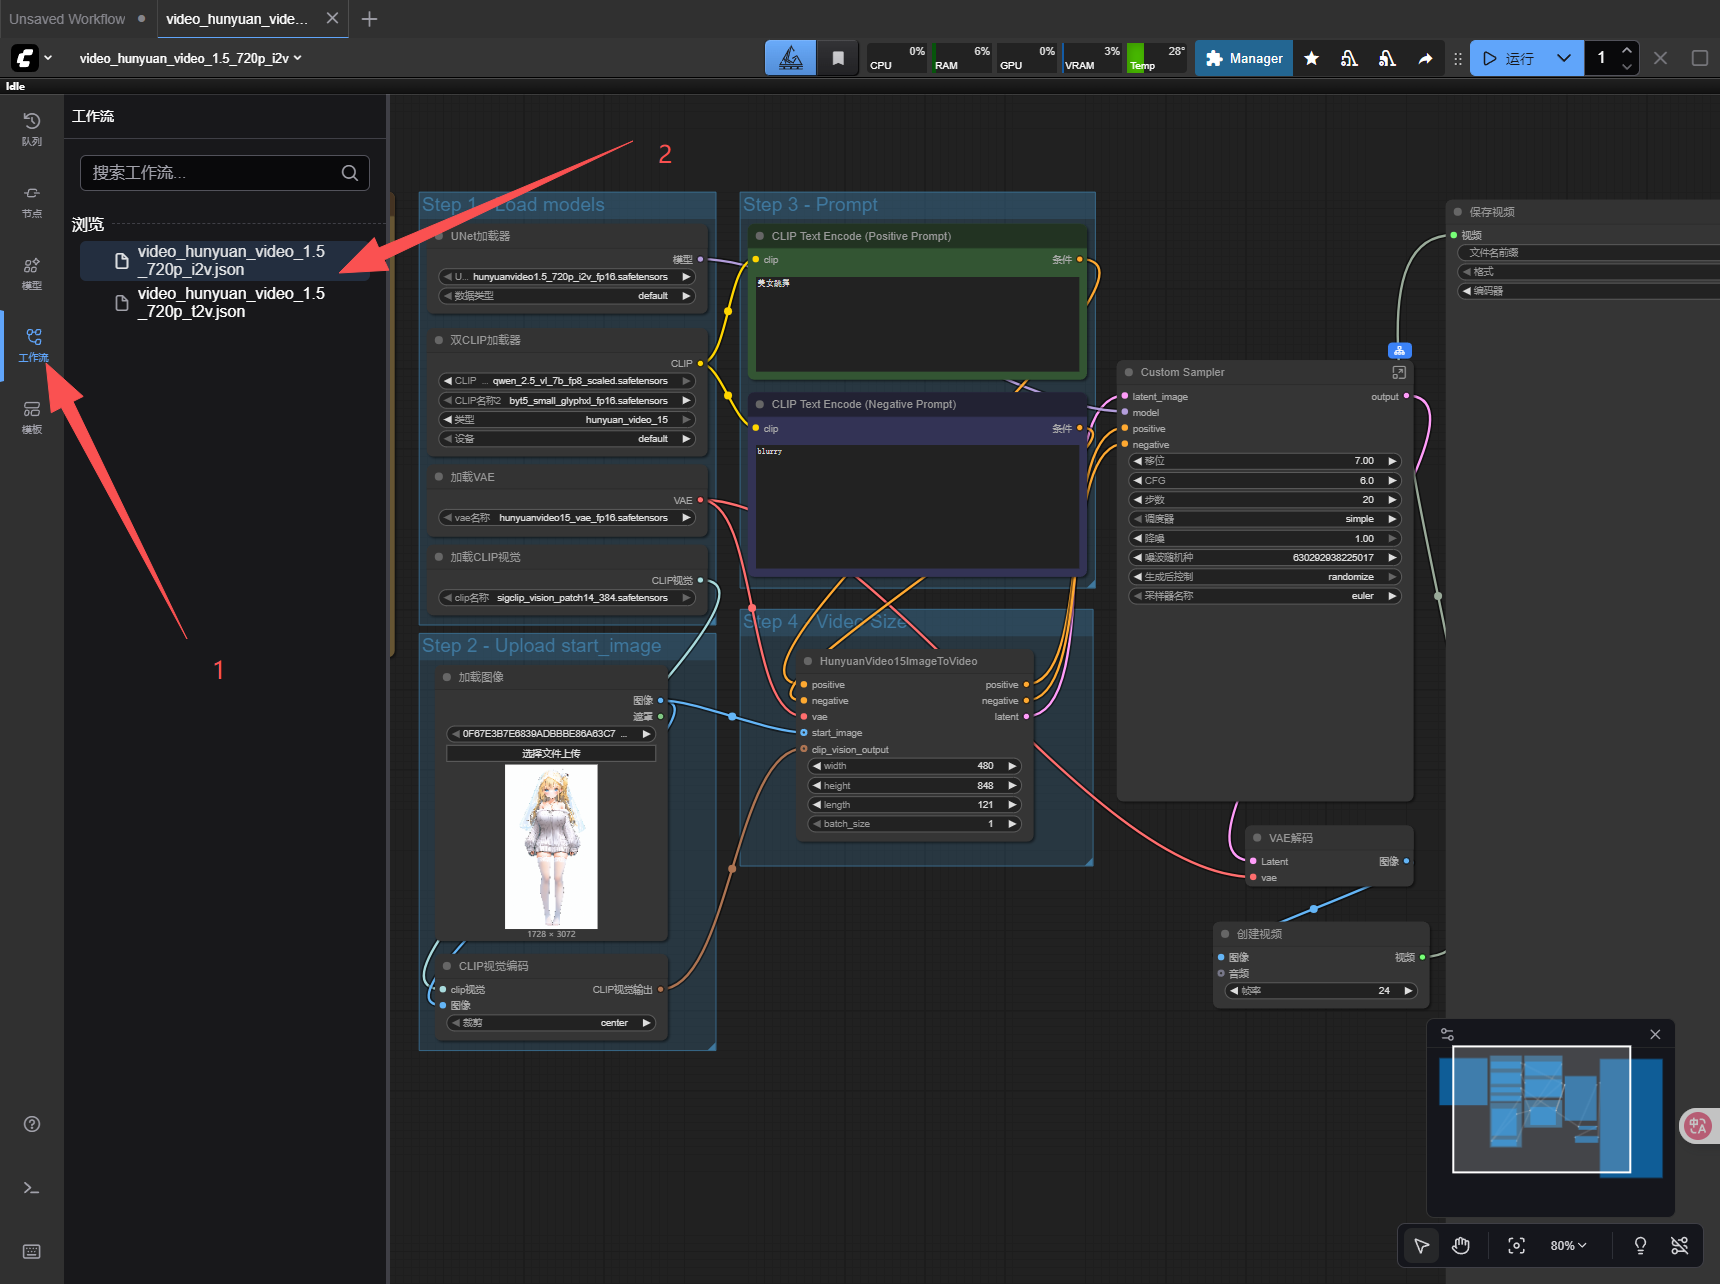Open video_hunyuan_video_1.5_720p_t2v.json workflow
1720x1284 pixels.
tap(230, 302)
